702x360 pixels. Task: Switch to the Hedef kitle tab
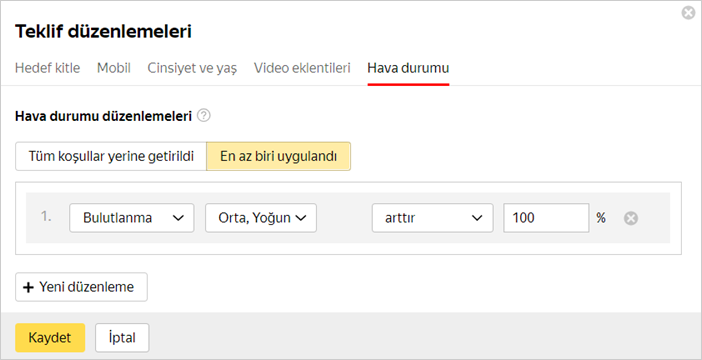47,68
